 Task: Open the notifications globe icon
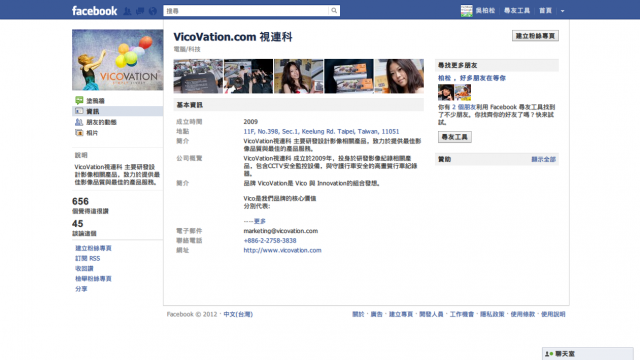pyautogui.click(x=153, y=11)
